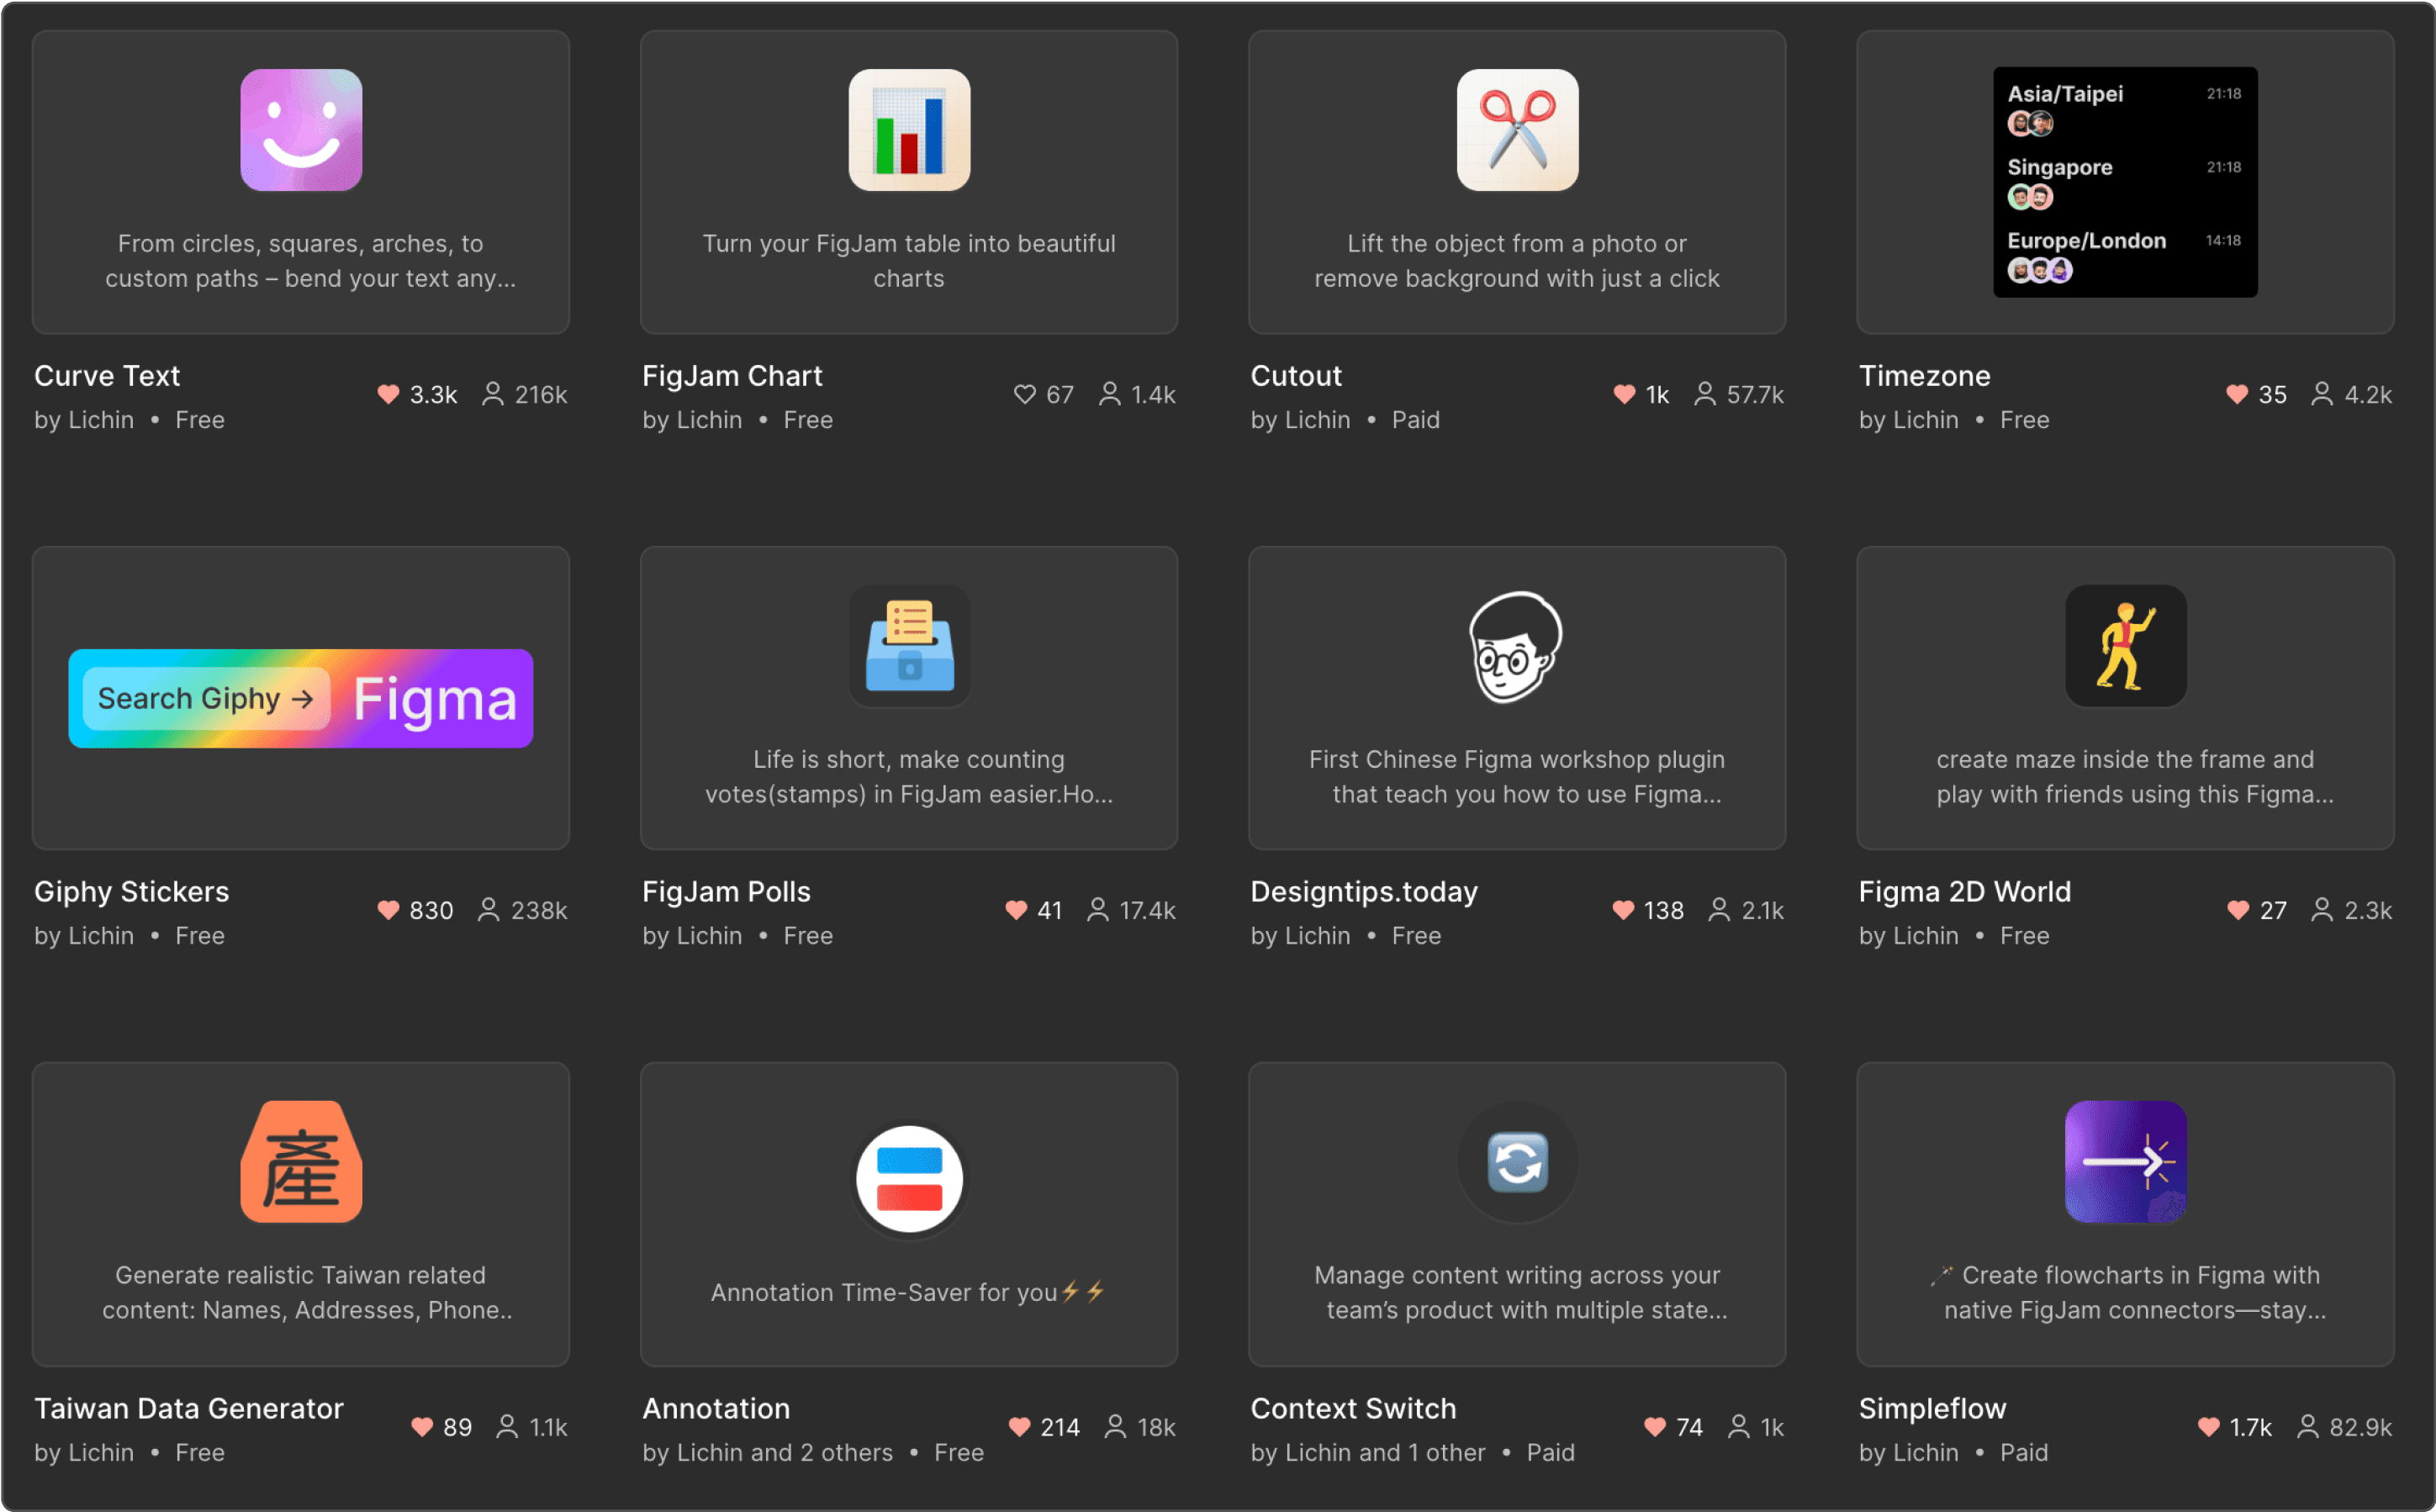This screenshot has height=1512, width=2436.
Task: Click the users icon next to 238k
Action: pos(488,910)
